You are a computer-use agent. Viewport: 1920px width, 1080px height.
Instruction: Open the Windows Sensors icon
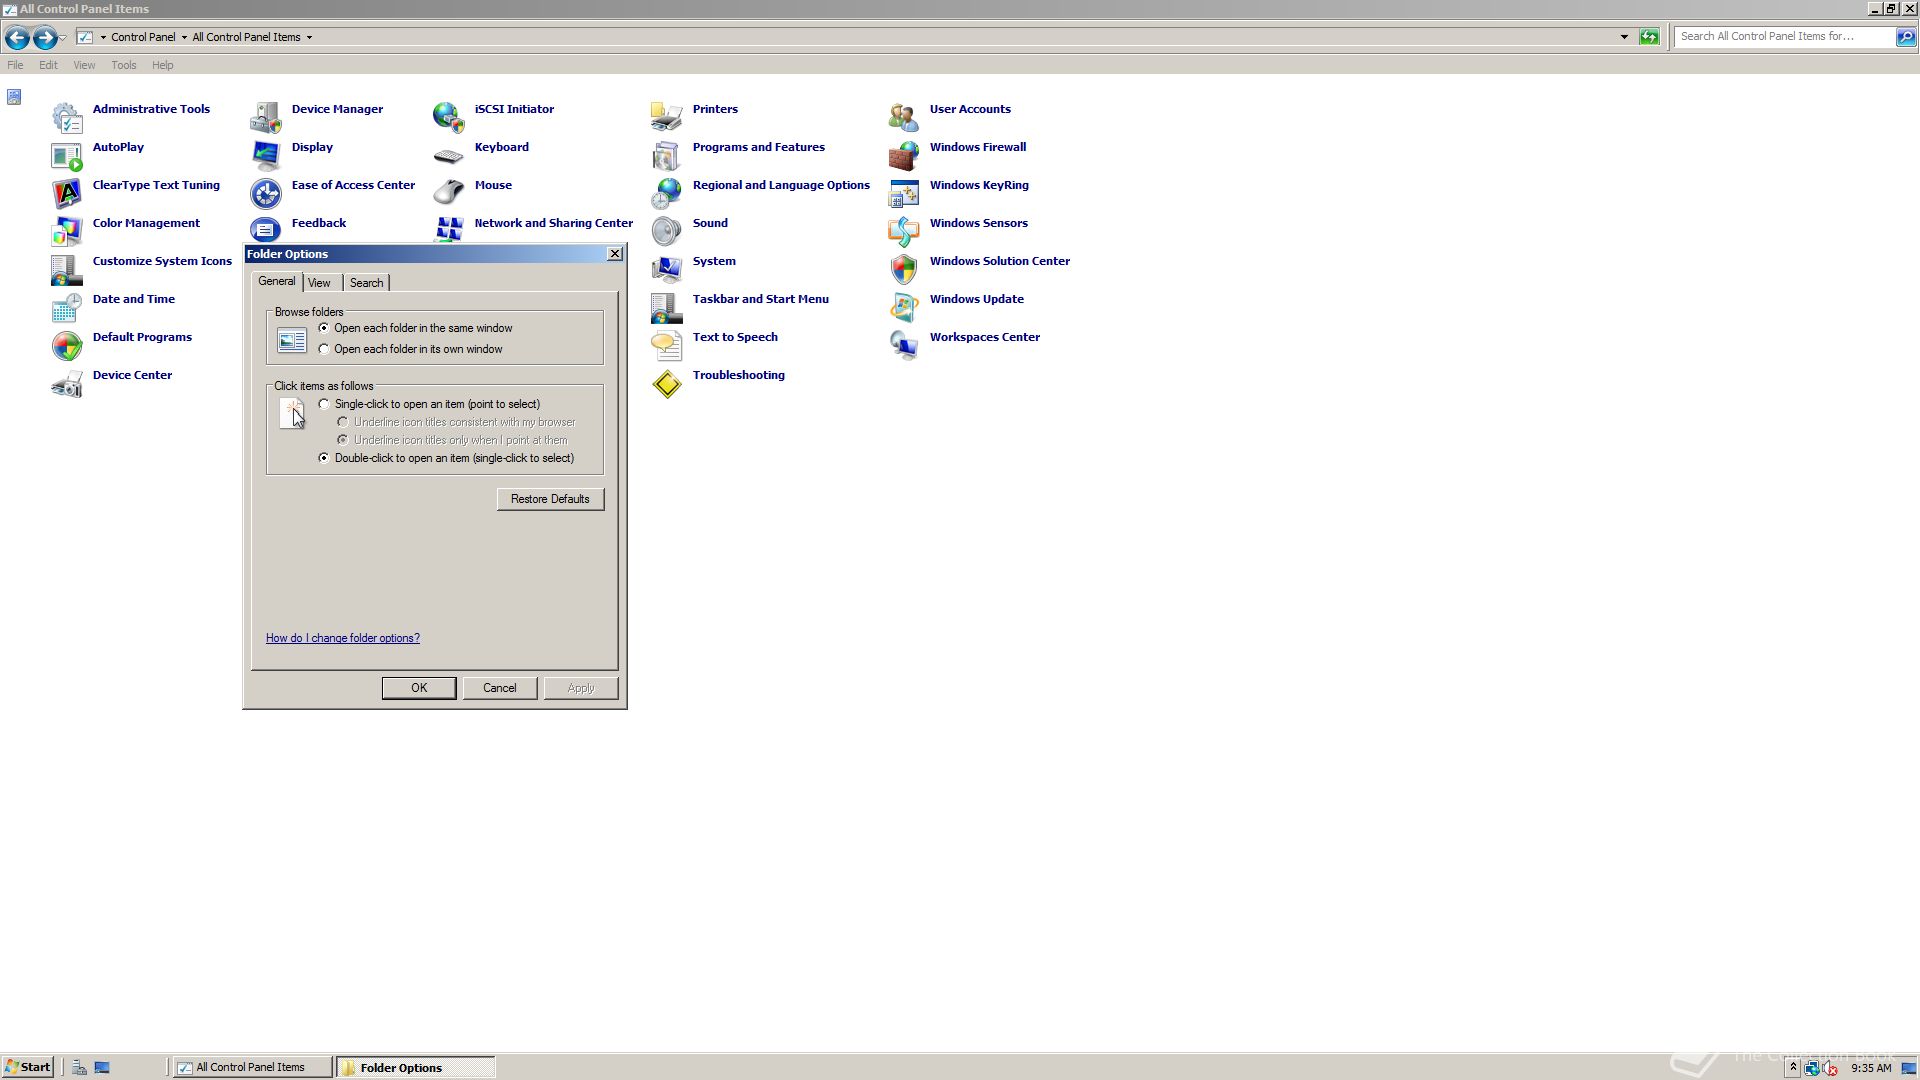pyautogui.click(x=904, y=232)
